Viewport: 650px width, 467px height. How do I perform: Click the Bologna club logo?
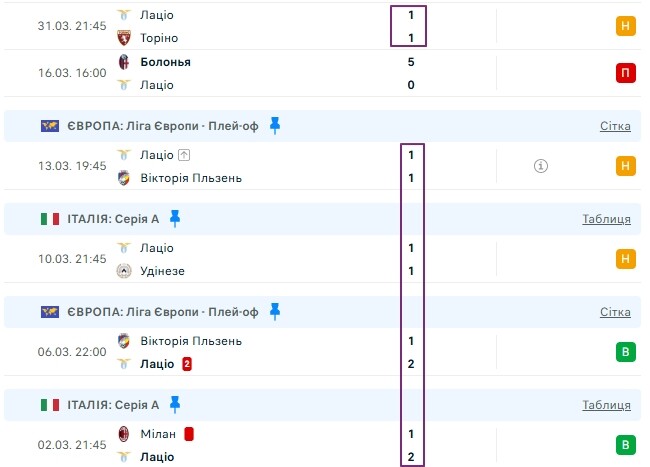click(124, 62)
